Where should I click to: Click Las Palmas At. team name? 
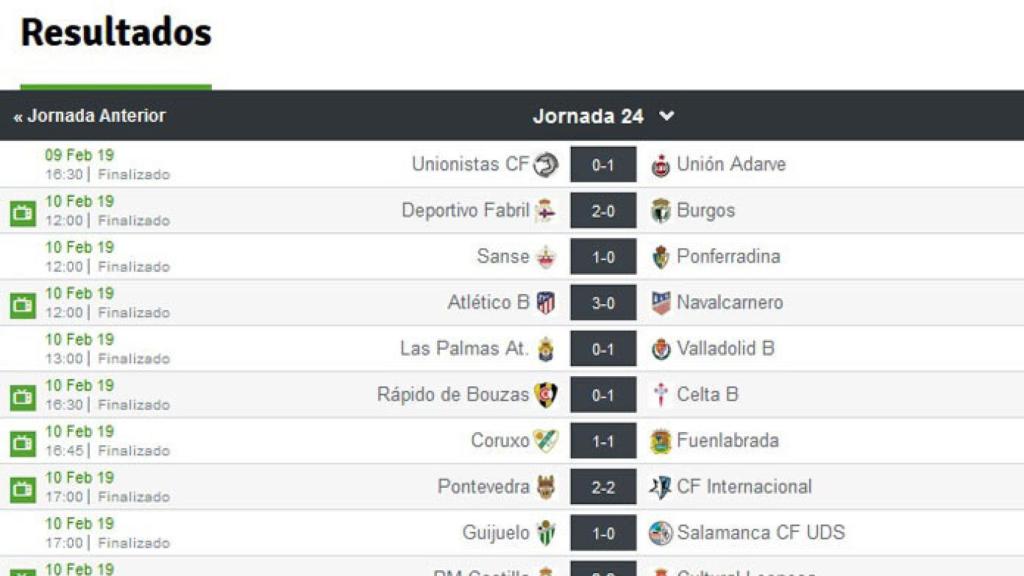click(464, 348)
